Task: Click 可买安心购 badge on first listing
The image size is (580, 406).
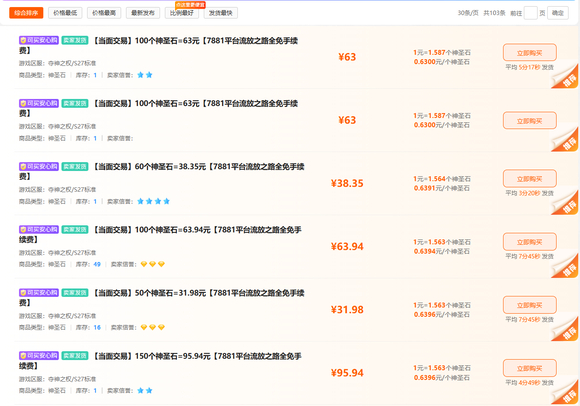Action: coord(39,40)
